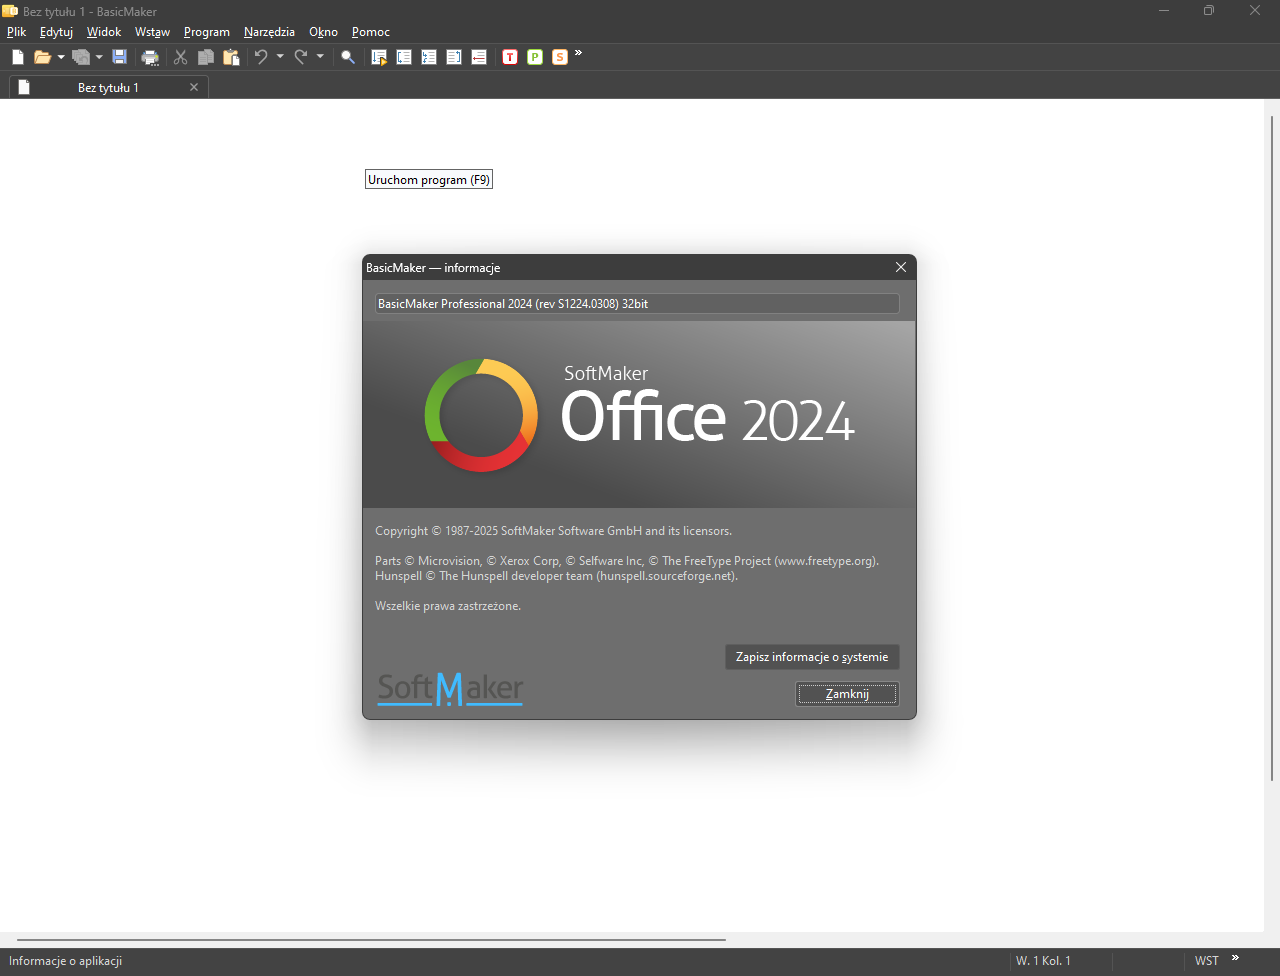Click the Paste clipboard icon

click(x=231, y=57)
